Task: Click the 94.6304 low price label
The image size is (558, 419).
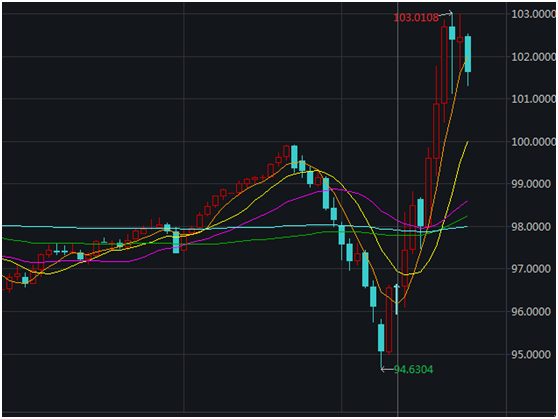Action: point(413,370)
